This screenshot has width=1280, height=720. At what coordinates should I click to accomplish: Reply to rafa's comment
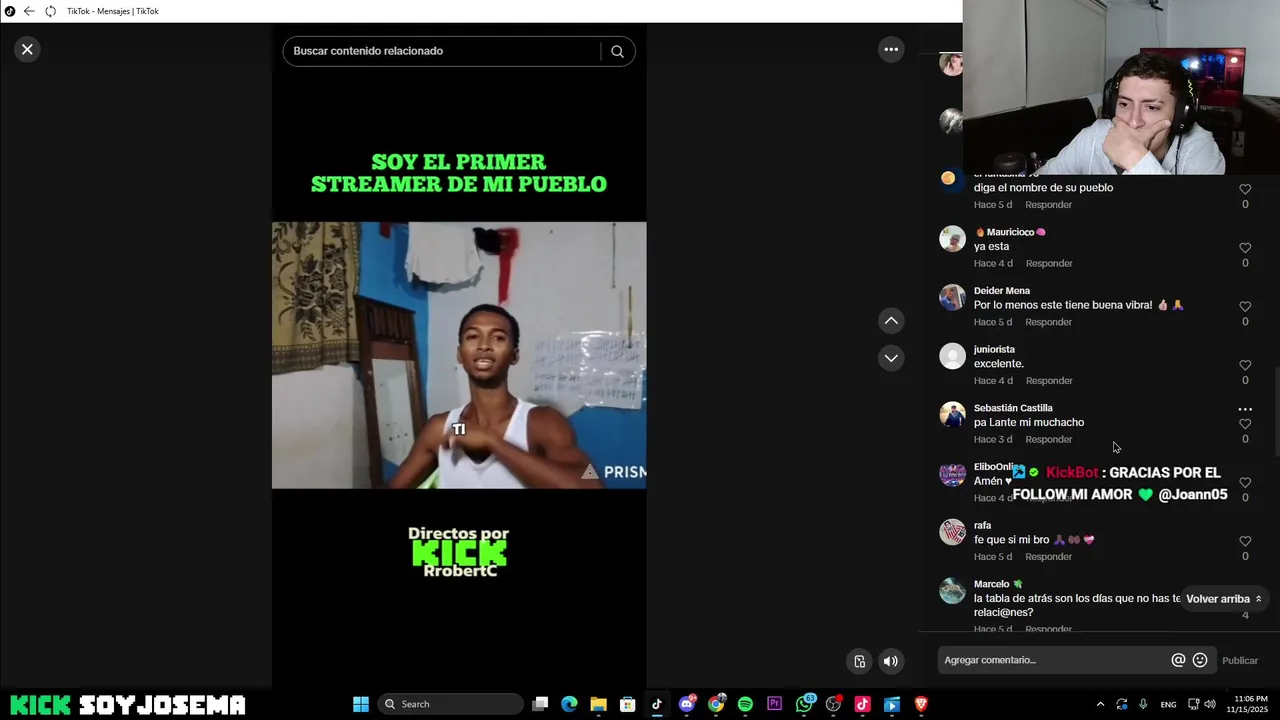tap(1048, 557)
